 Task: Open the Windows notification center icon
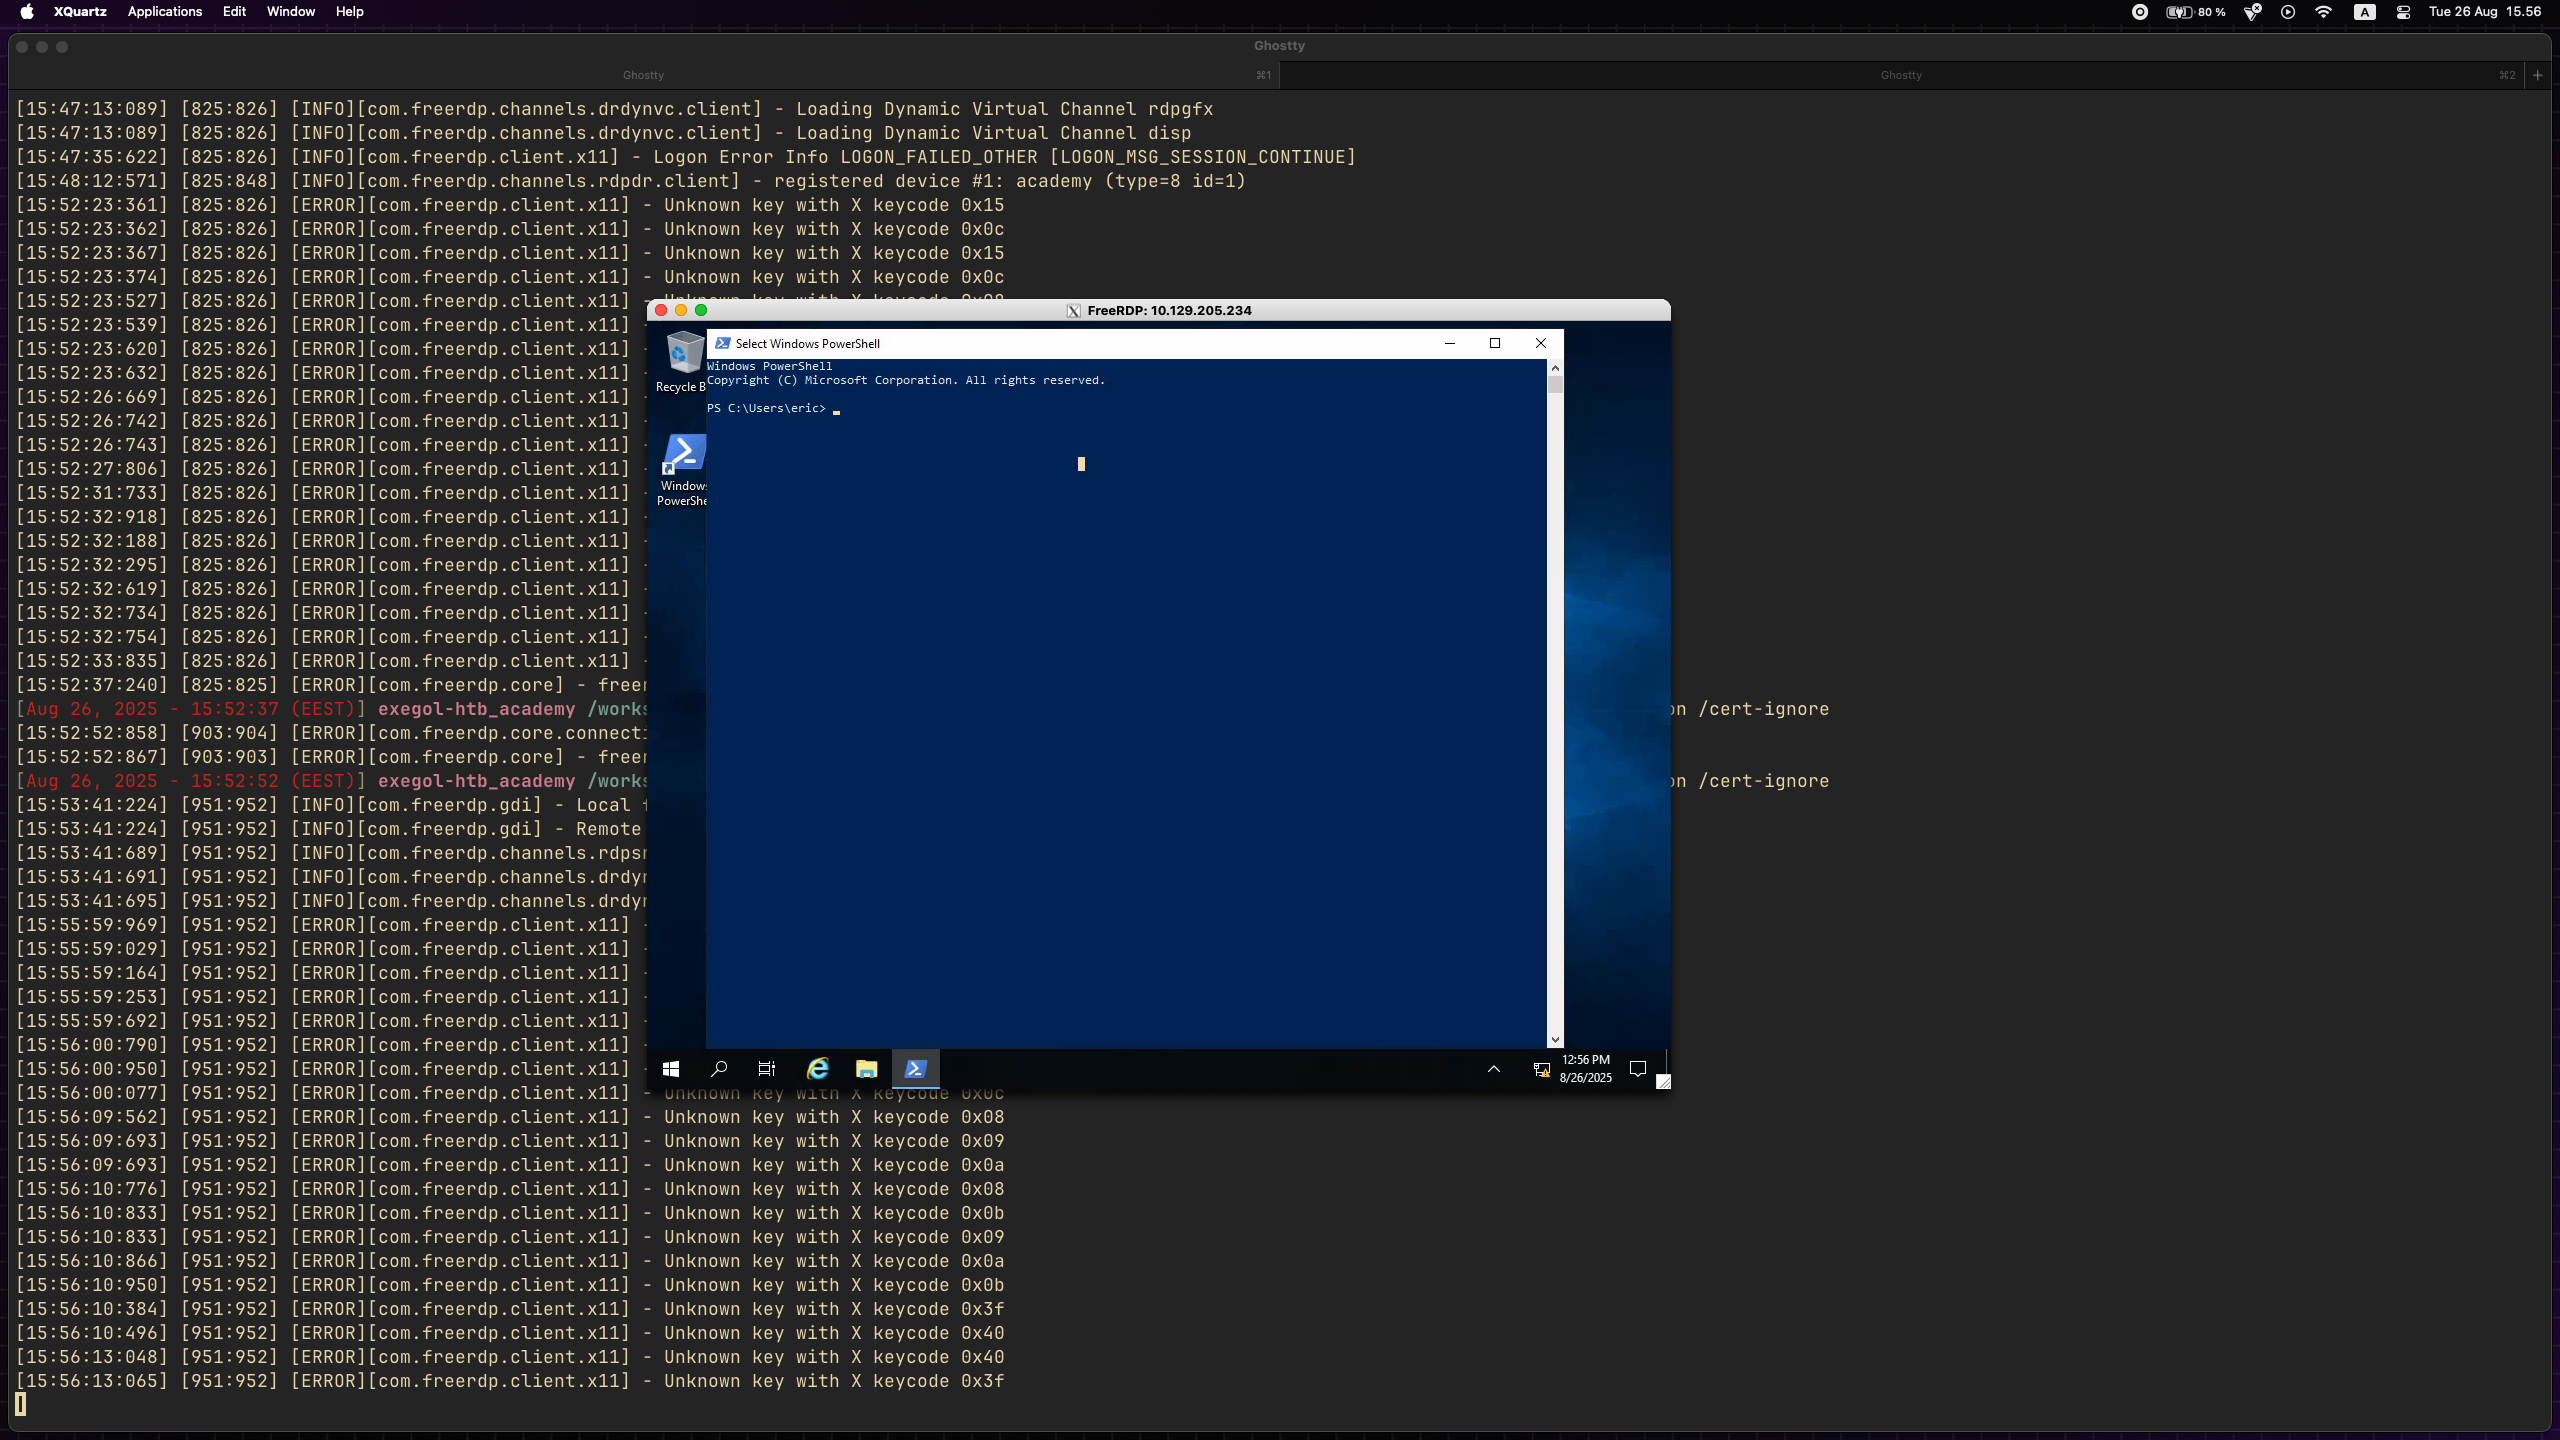coord(1638,1069)
